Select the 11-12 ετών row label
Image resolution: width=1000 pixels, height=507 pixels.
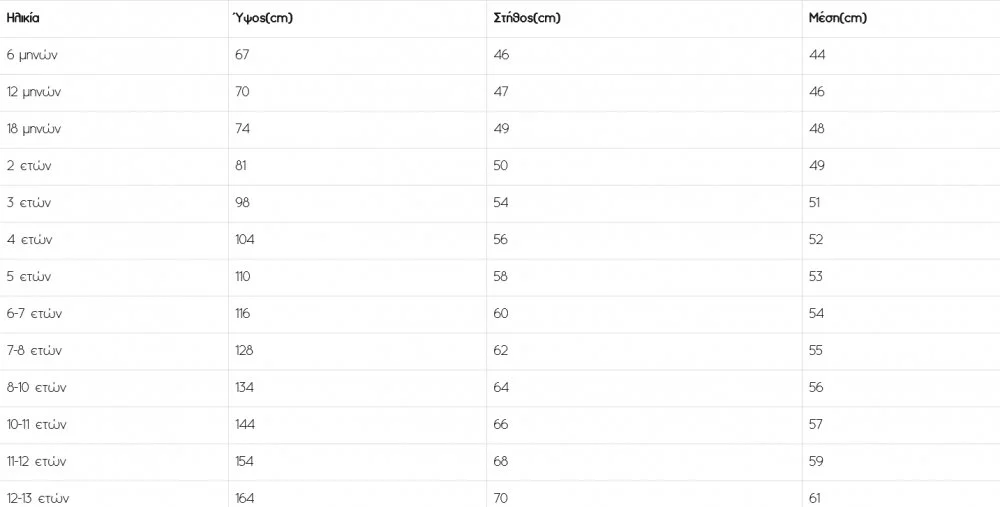(36, 462)
